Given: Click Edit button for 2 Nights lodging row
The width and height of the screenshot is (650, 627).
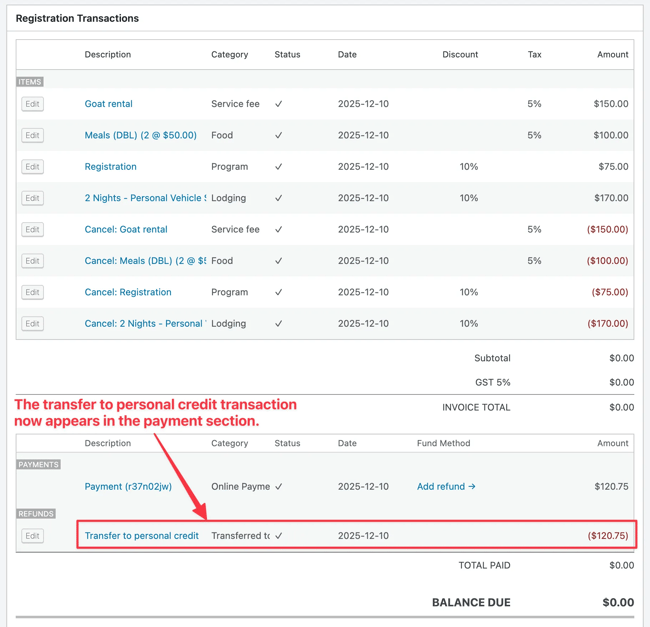Looking at the screenshot, I should pos(32,198).
